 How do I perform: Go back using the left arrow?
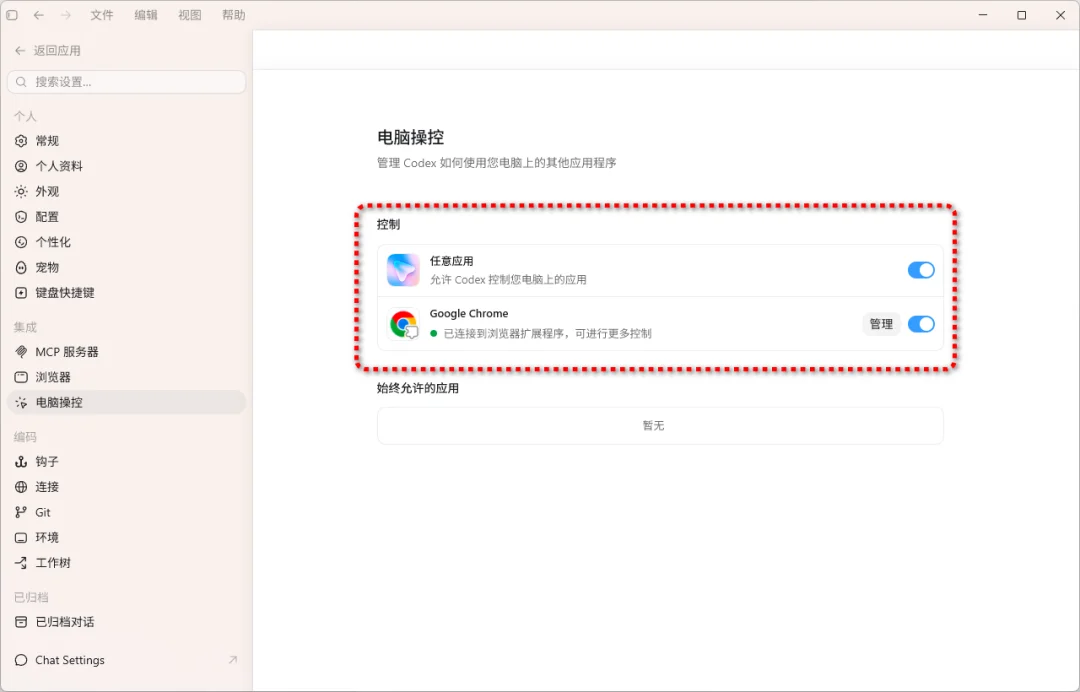point(39,14)
